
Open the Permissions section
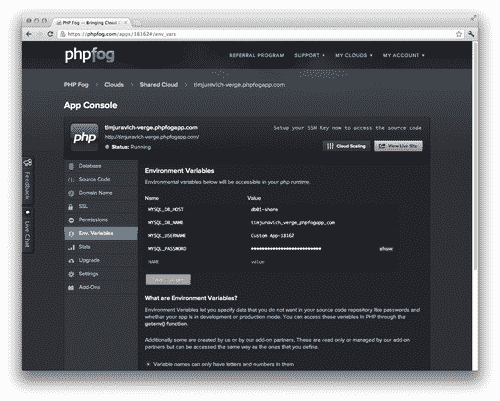point(101,220)
